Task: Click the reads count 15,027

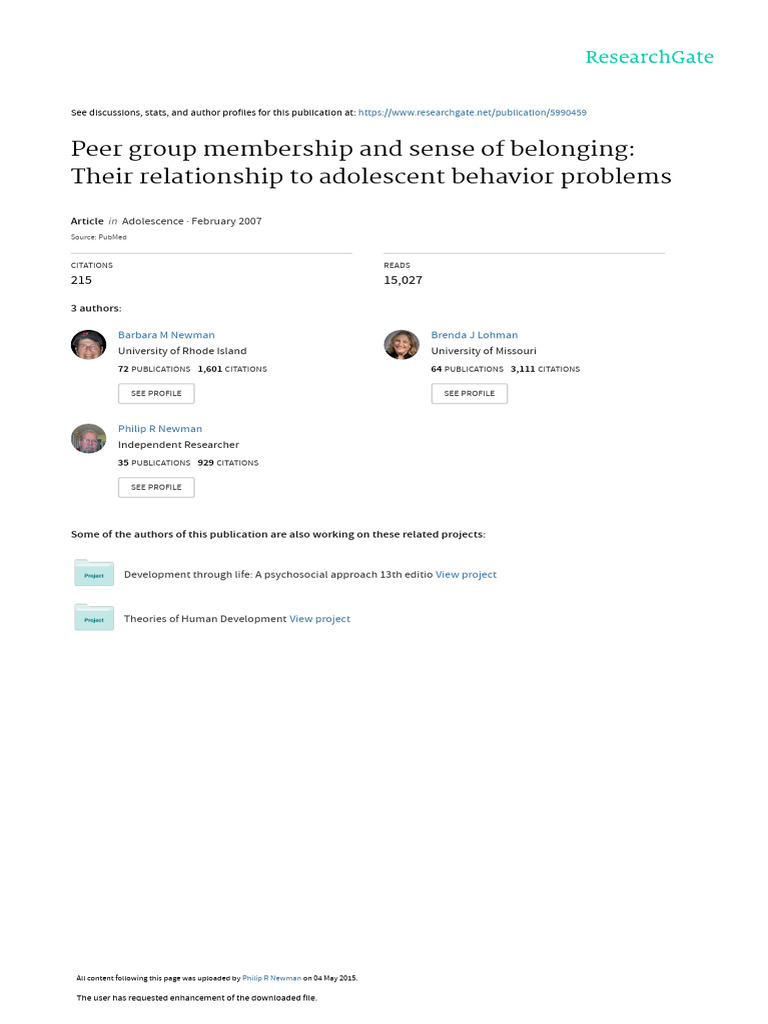Action: [403, 280]
